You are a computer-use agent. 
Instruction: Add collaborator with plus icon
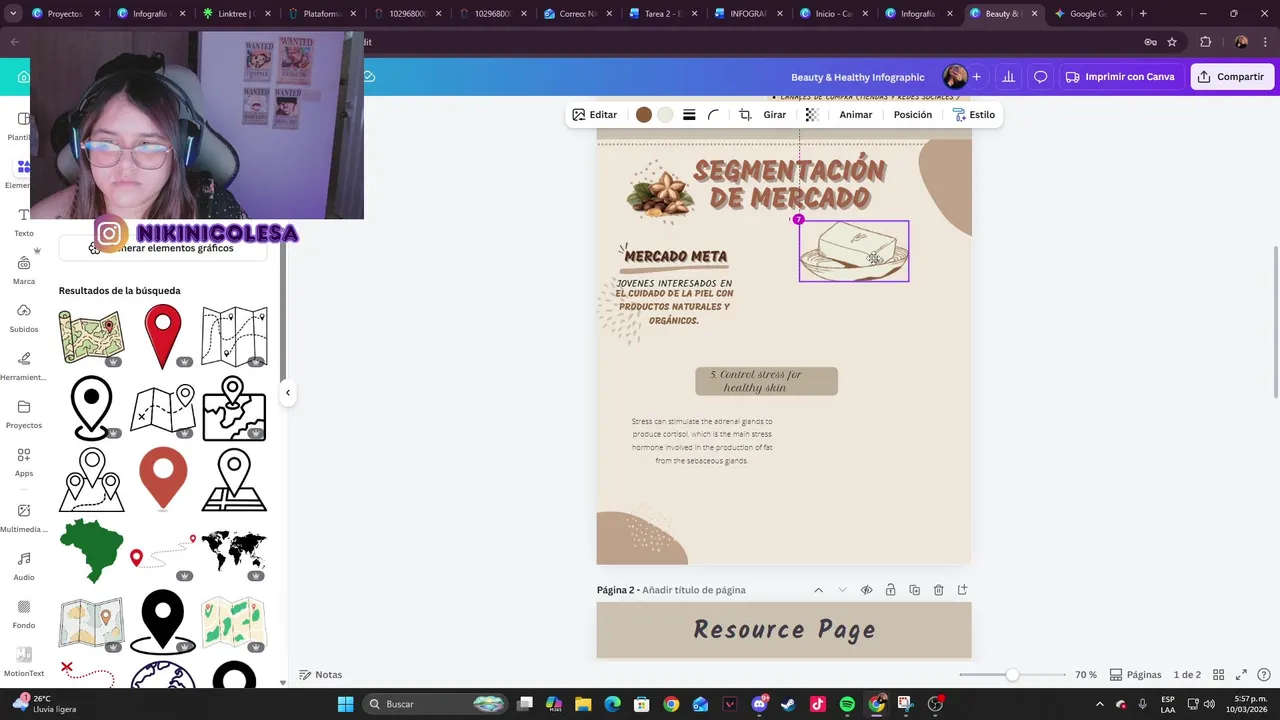coord(976,77)
